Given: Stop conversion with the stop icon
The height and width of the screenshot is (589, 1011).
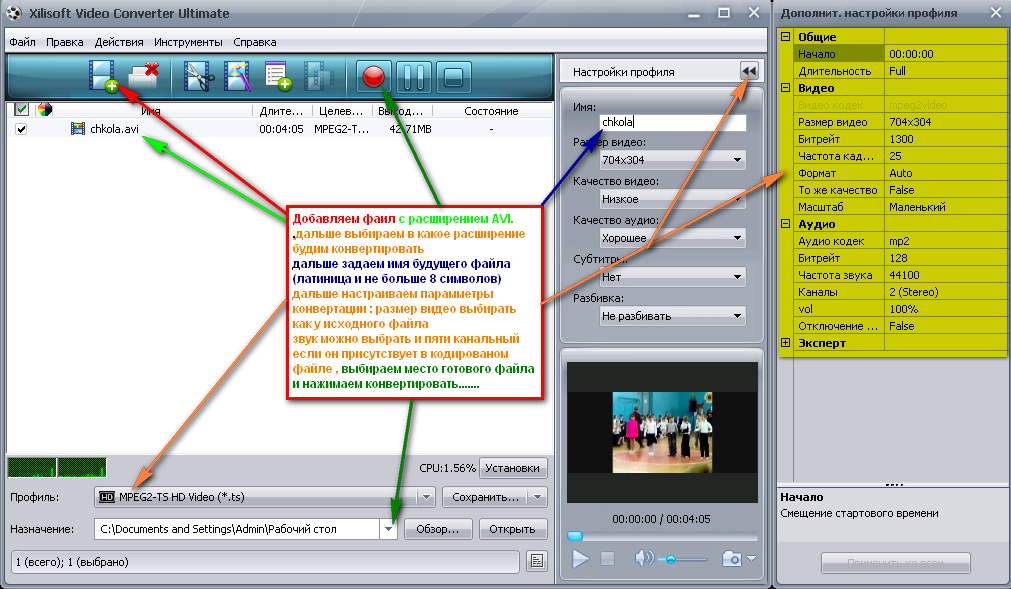Looking at the screenshot, I should tap(453, 77).
